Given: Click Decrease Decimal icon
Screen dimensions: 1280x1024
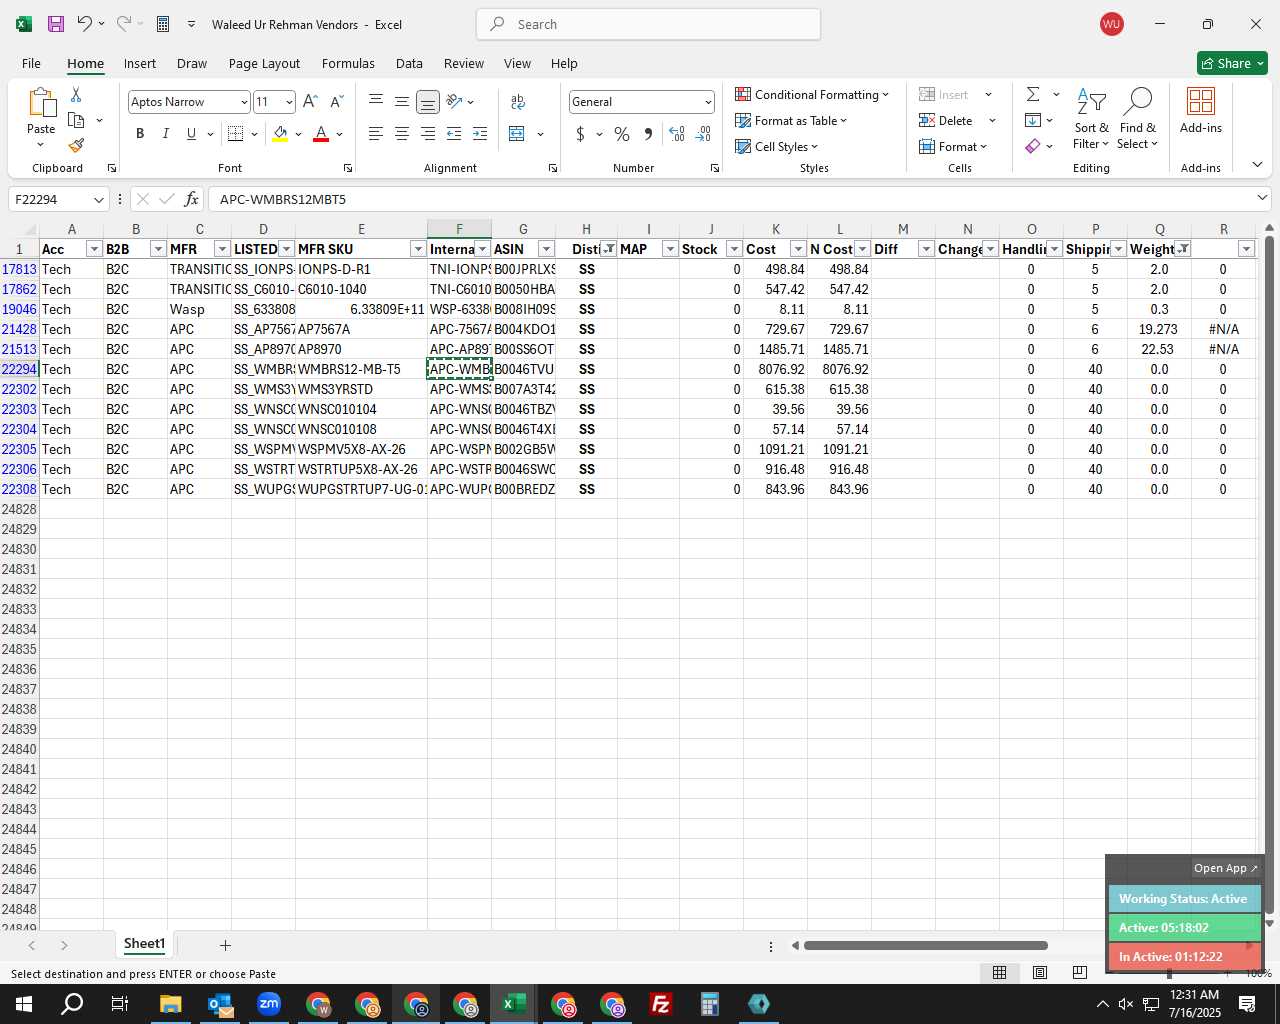Looking at the screenshot, I should click(703, 134).
